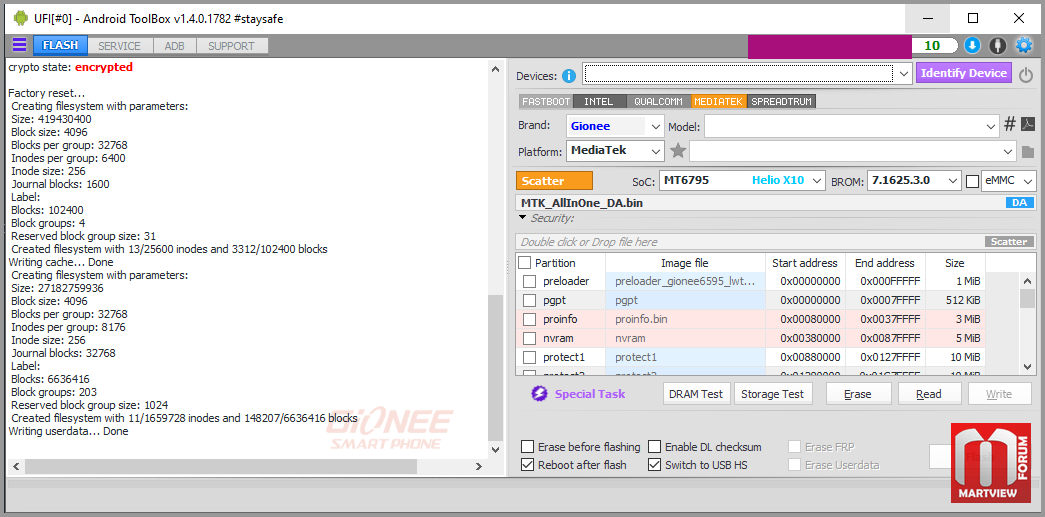Uncheck Switch to USB HS
Image resolution: width=1045 pixels, height=517 pixels.
[654, 465]
